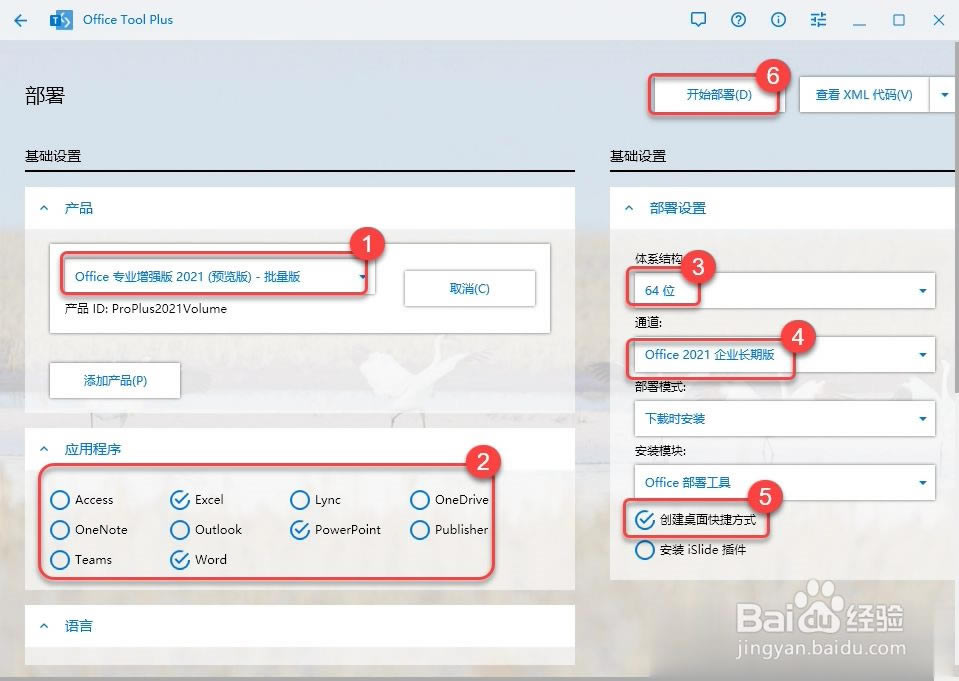This screenshot has height=681, width=959.
Task: Open the help question mark icon
Action: (x=738, y=20)
